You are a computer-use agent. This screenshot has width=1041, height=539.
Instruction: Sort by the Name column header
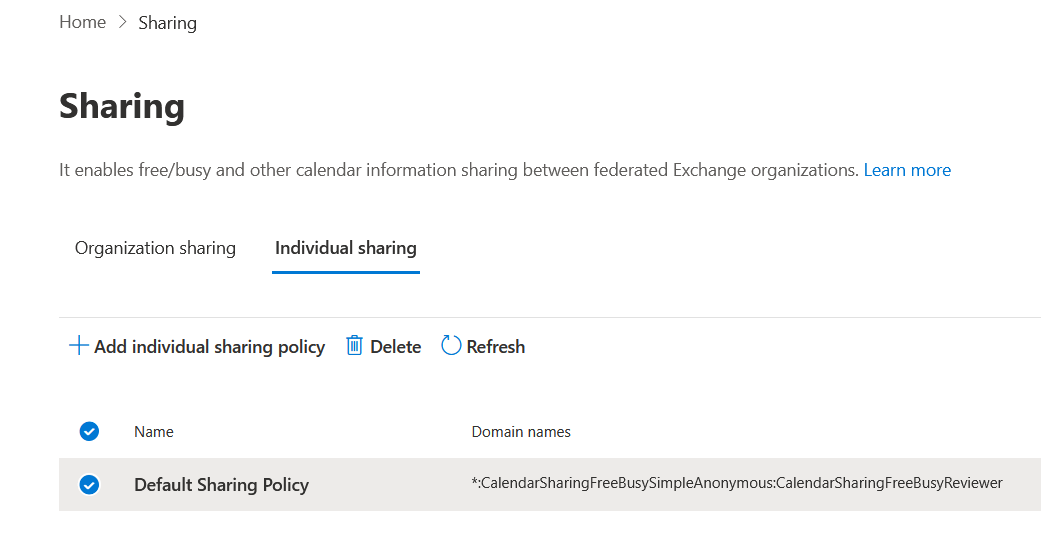(x=153, y=431)
